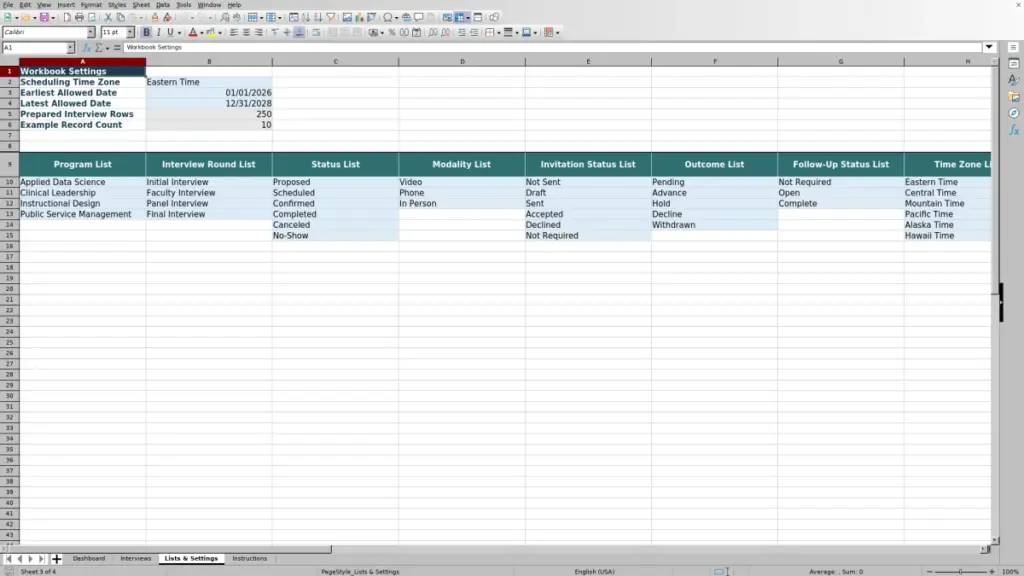Open the Format menu
1024x576 pixels.
click(91, 5)
